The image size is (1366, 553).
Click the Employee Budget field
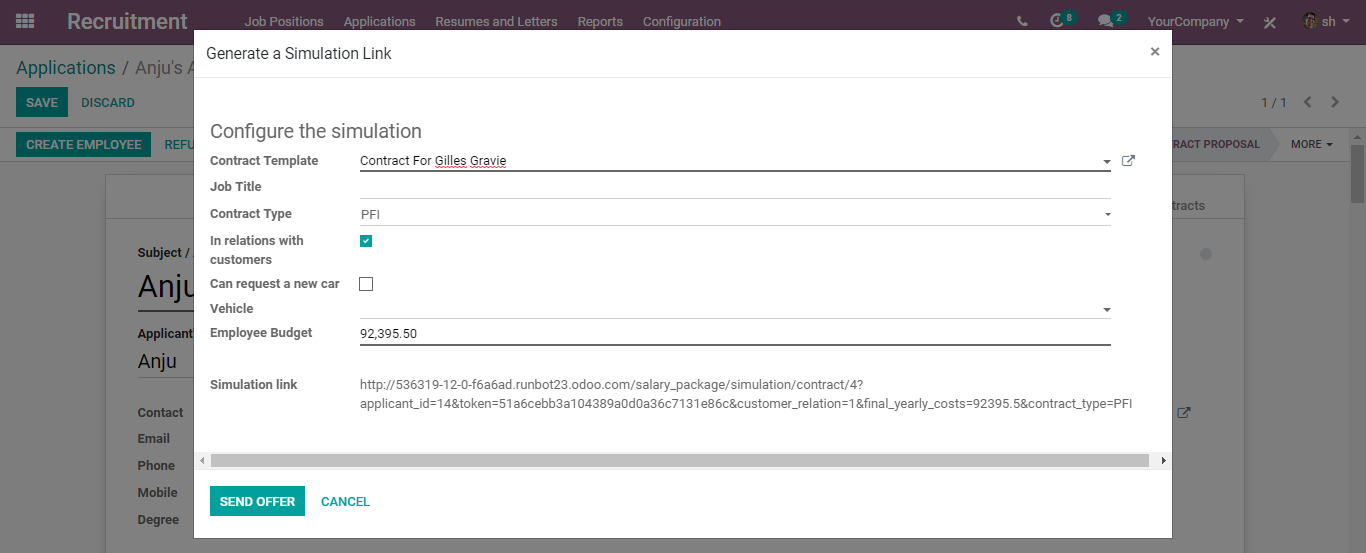coord(735,334)
